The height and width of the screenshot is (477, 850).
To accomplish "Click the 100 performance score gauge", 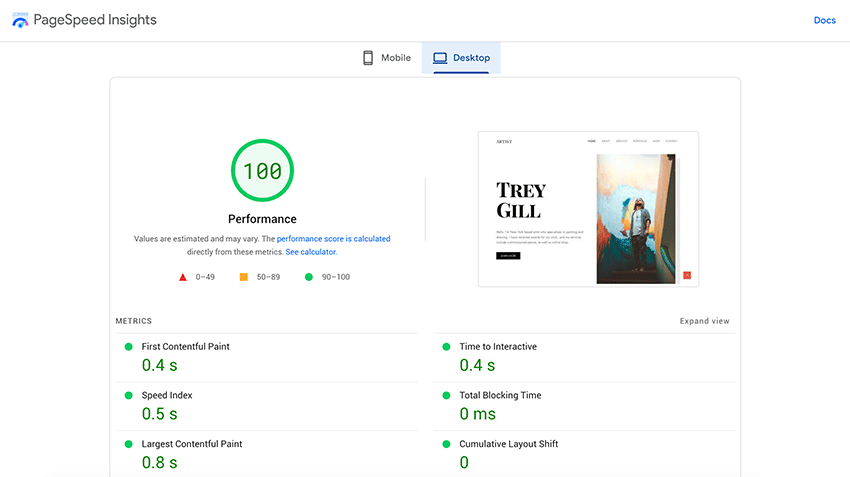I will click(x=262, y=170).
